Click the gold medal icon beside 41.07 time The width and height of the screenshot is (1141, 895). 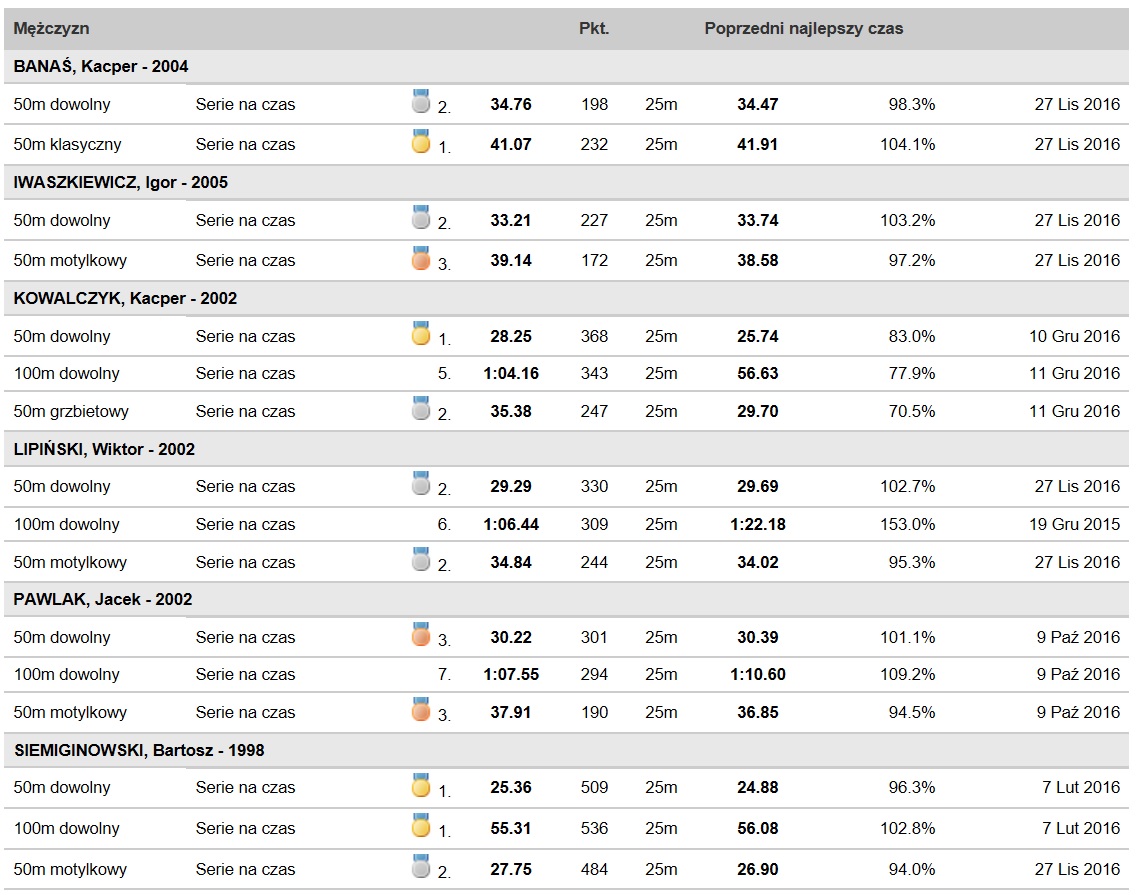pyautogui.click(x=421, y=141)
